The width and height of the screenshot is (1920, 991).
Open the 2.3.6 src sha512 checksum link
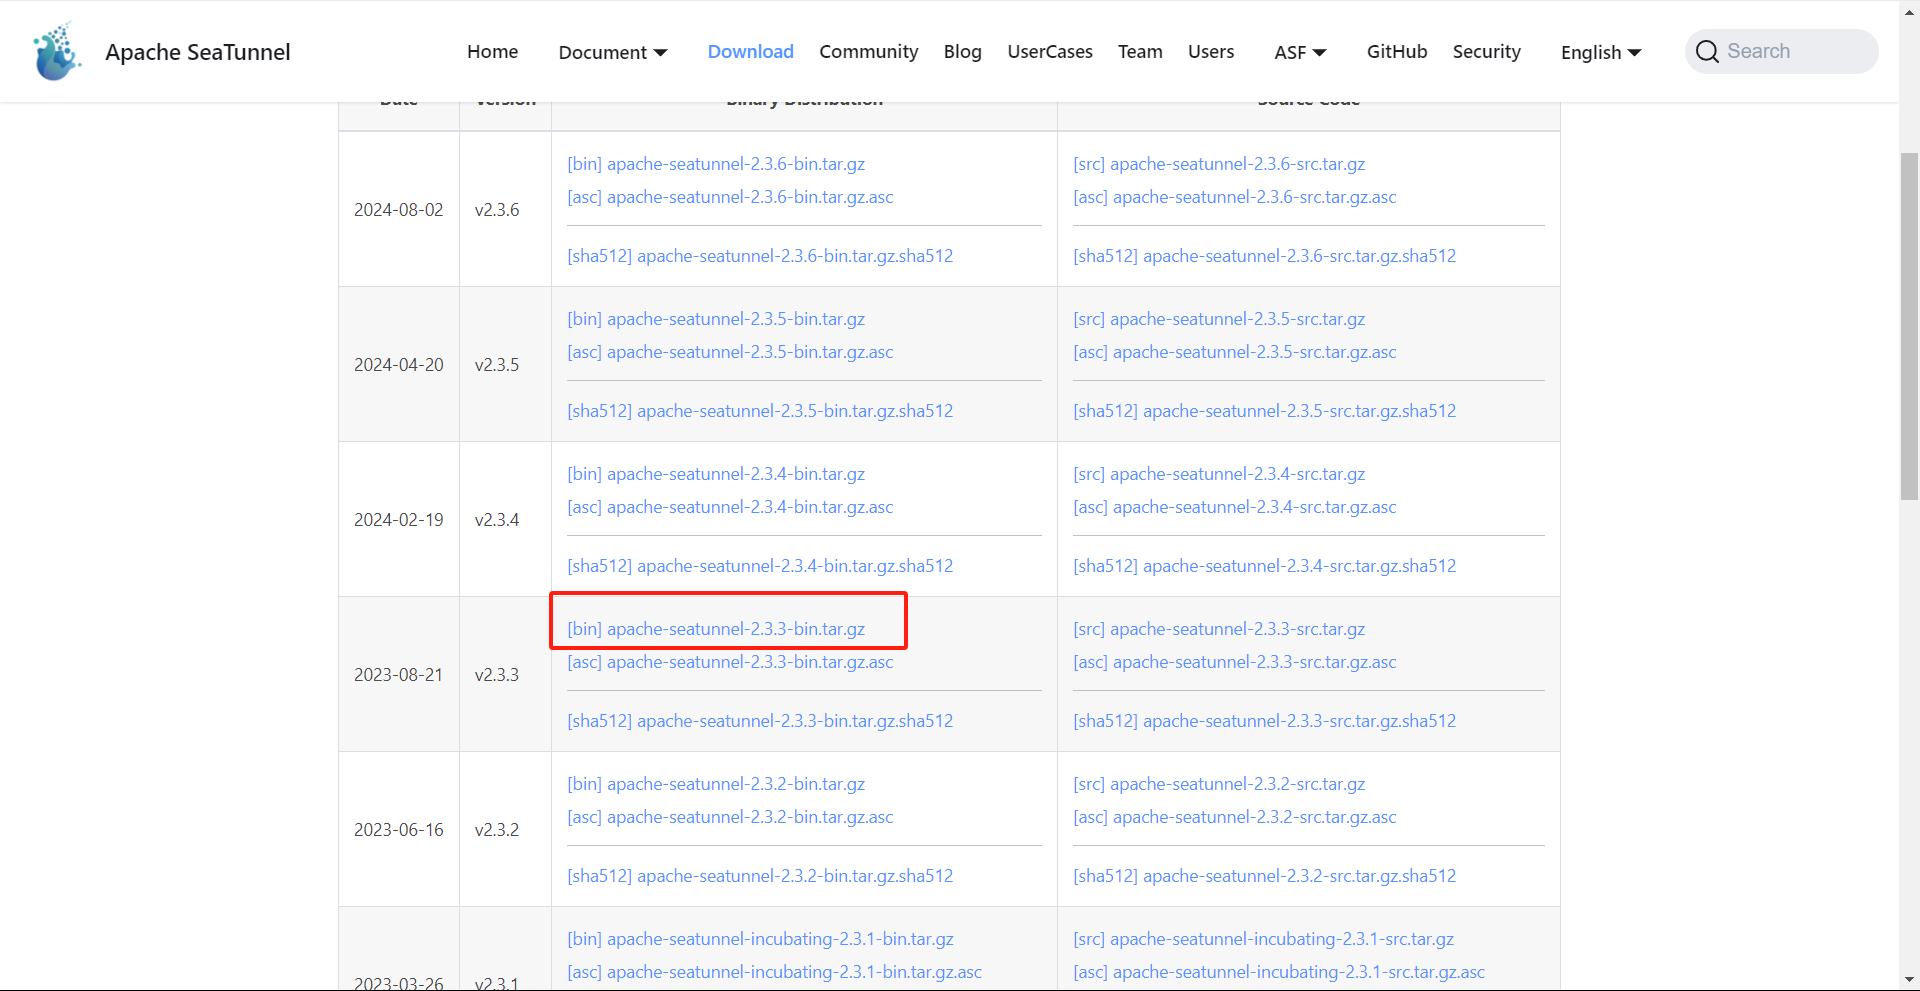1265,256
